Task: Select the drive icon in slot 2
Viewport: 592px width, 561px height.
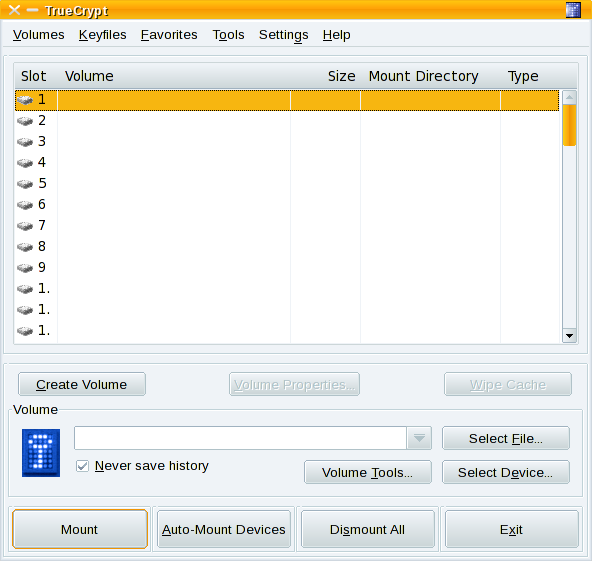Action: pyautogui.click(x=25, y=121)
